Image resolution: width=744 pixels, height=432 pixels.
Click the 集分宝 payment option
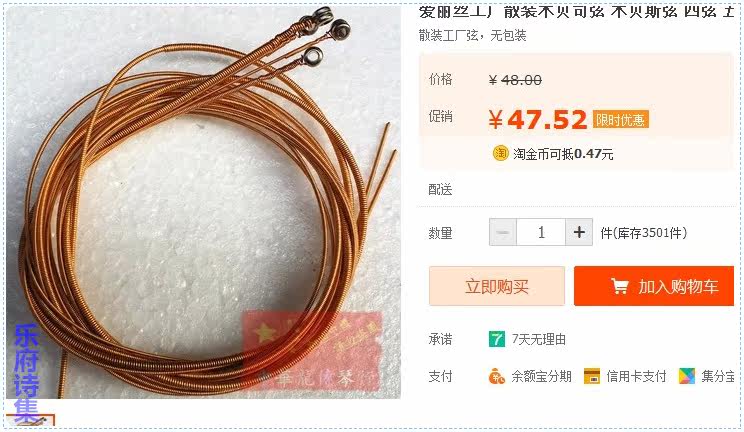(x=717, y=376)
